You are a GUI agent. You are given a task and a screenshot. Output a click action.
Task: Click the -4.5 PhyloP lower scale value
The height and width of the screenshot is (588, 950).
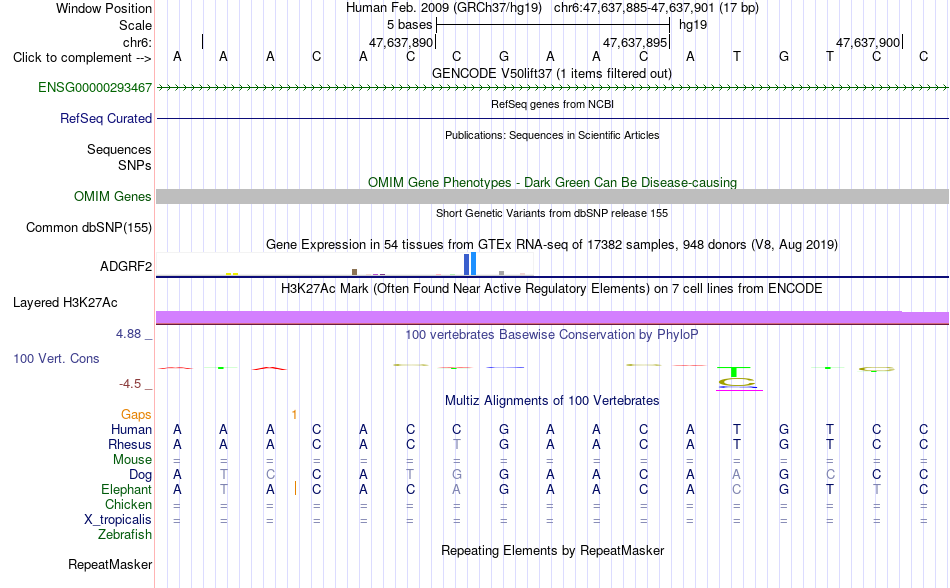point(130,383)
